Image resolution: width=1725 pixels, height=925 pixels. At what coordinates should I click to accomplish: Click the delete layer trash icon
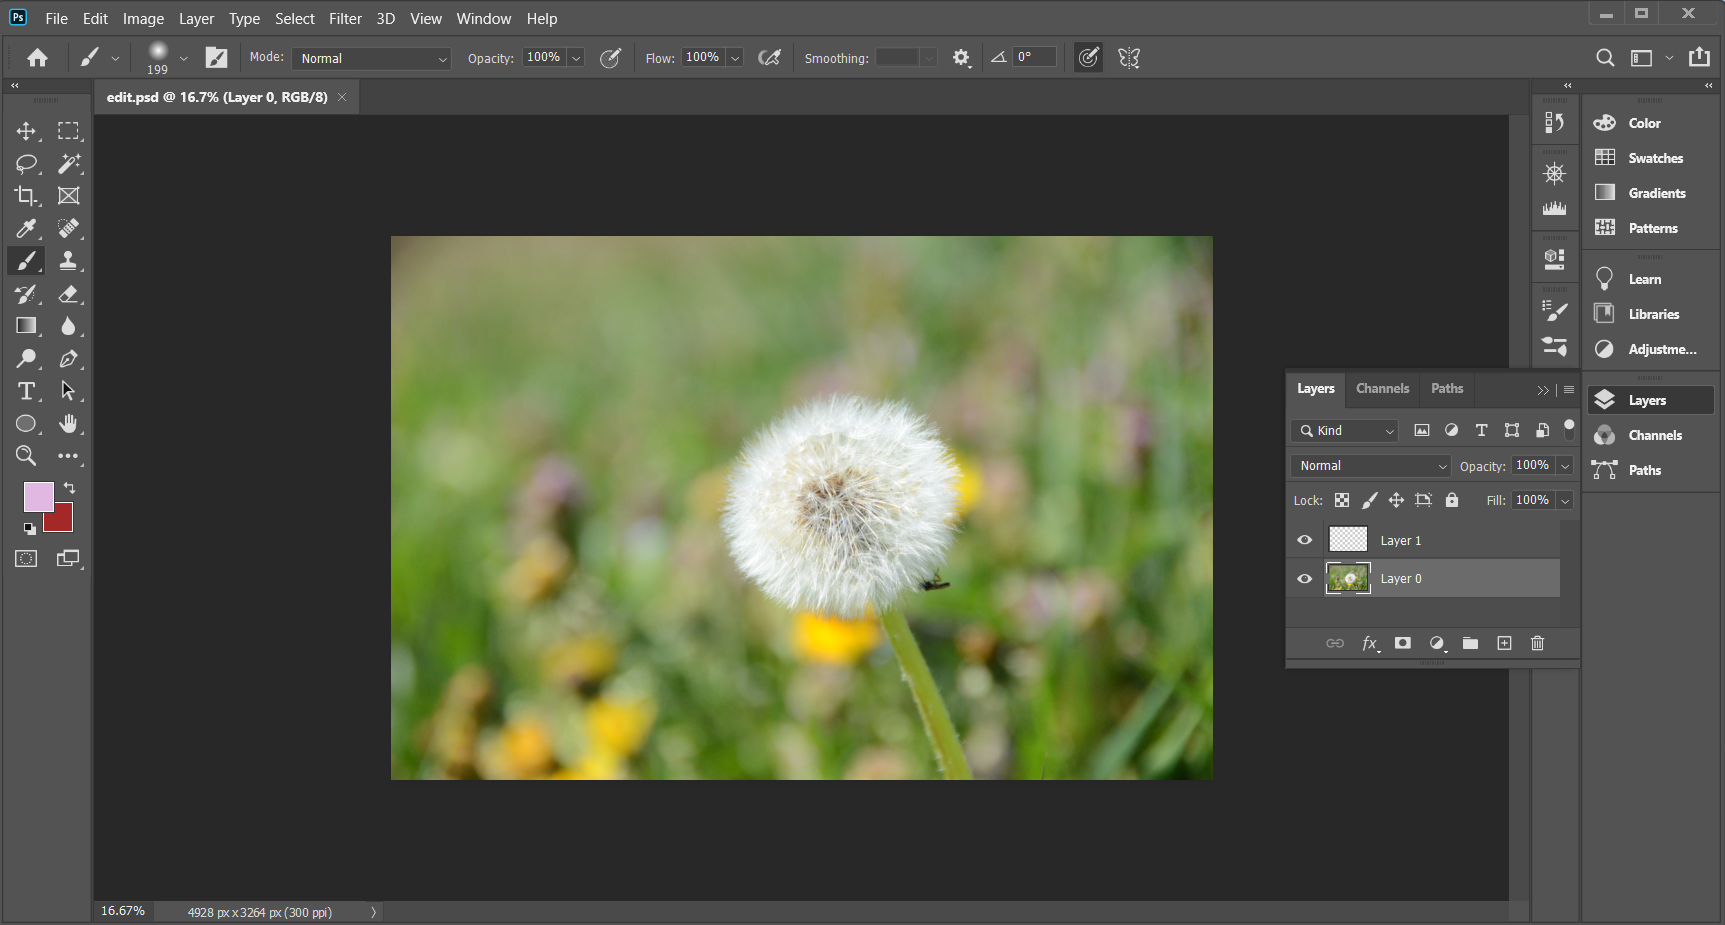pyautogui.click(x=1537, y=643)
